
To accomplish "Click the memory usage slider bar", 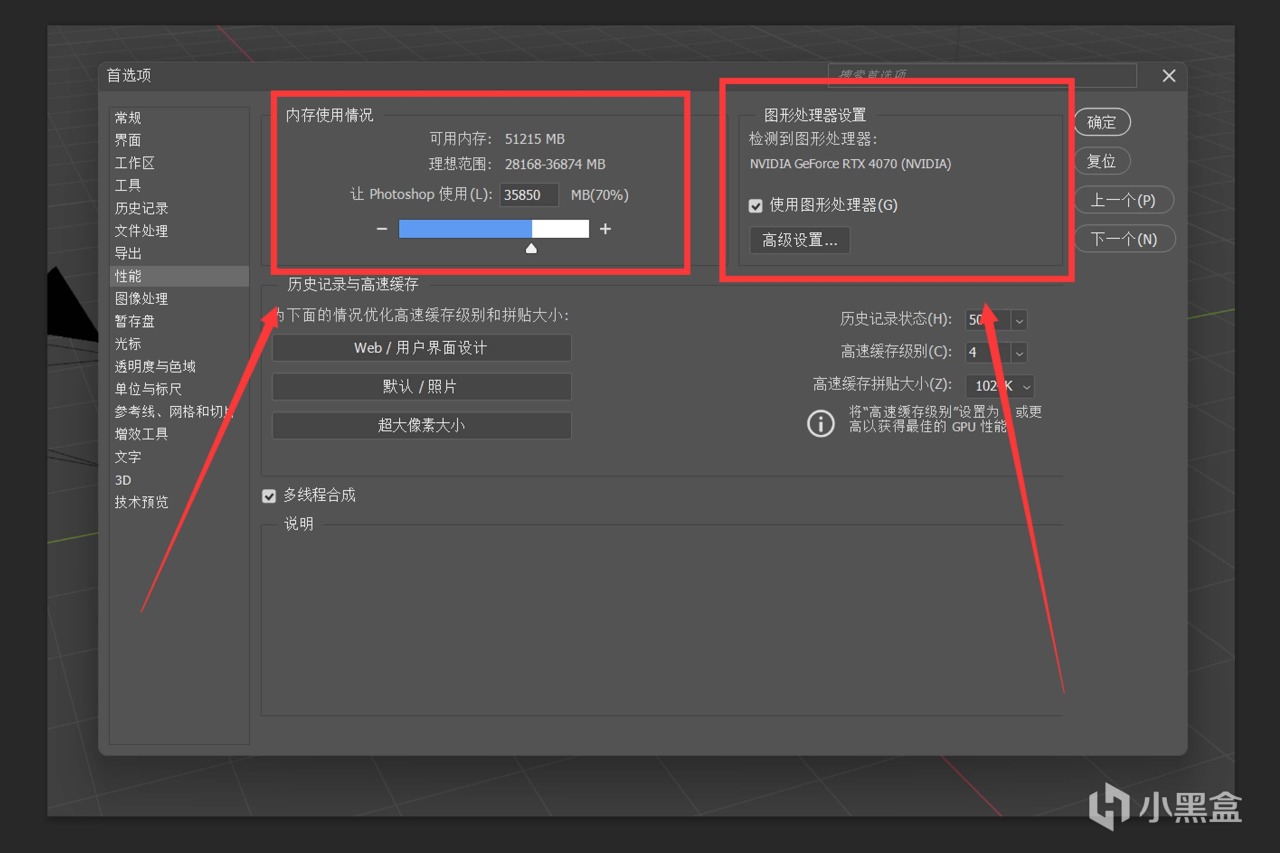I will [494, 229].
